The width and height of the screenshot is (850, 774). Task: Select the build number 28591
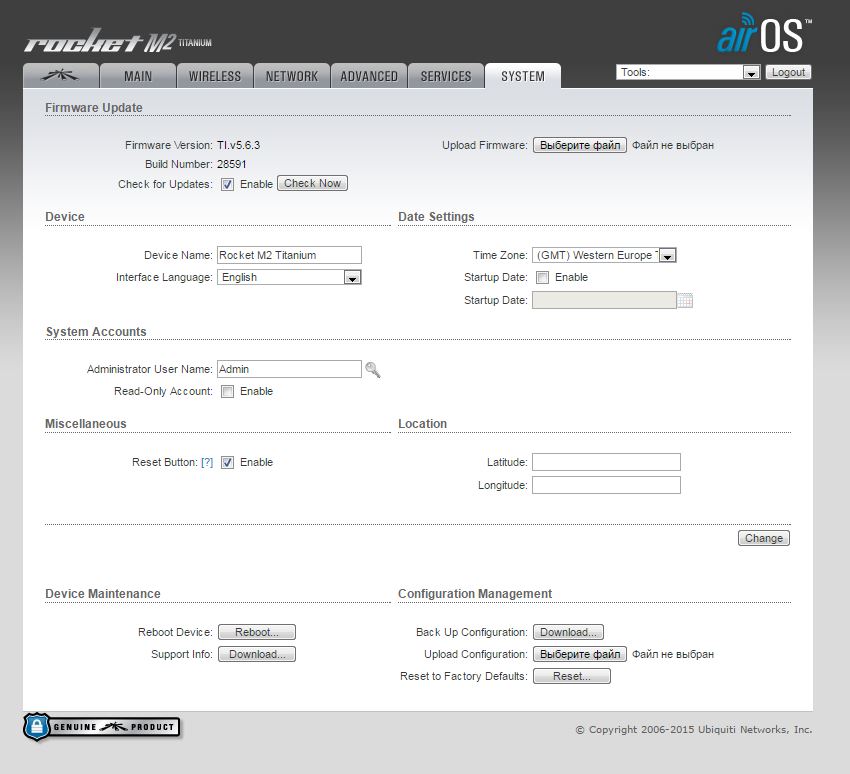coord(232,164)
